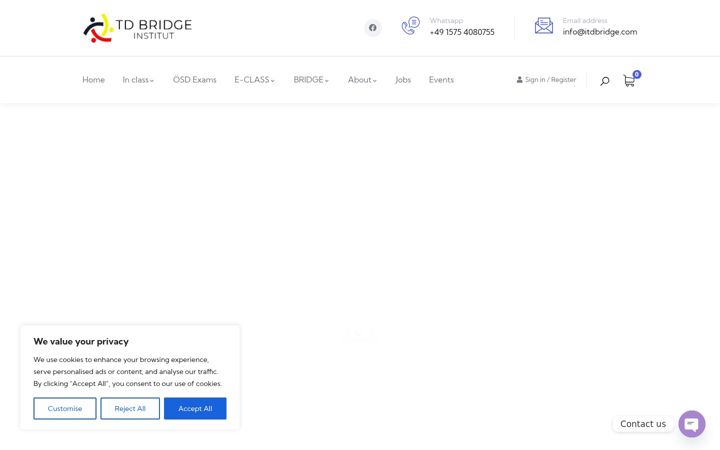The height and width of the screenshot is (450, 720).
Task: Click the info@itdbridge.com email address
Action: (600, 32)
